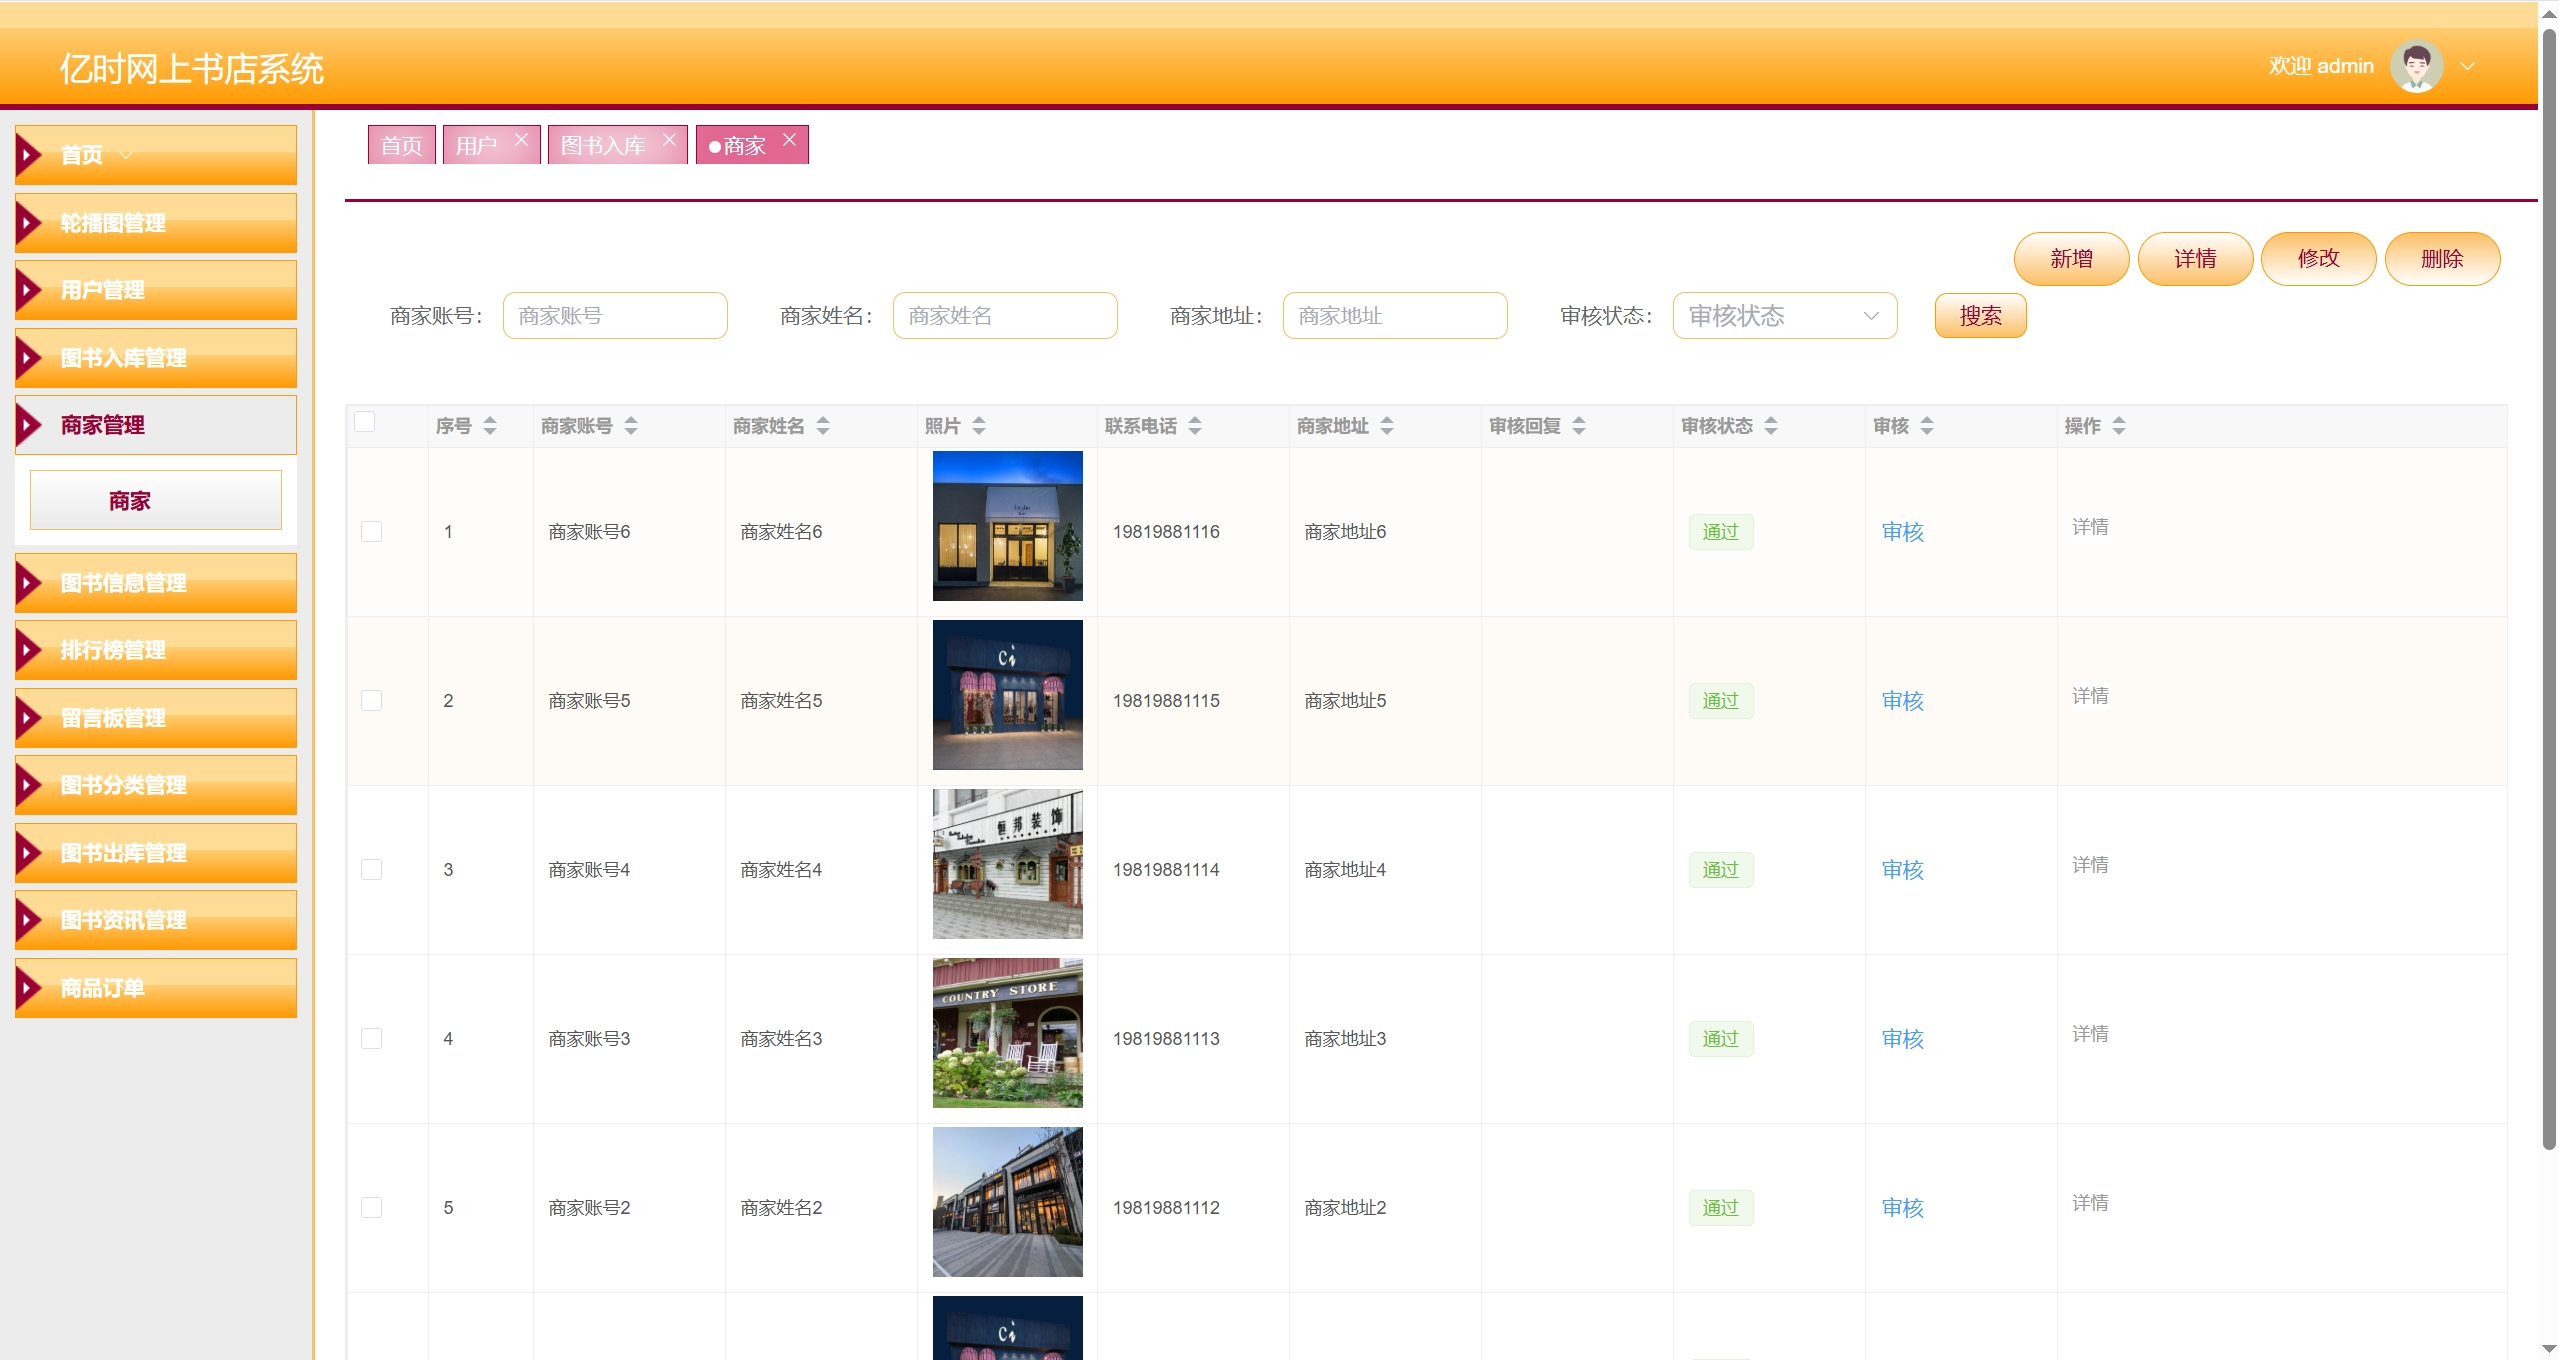The height and width of the screenshot is (1360, 2559).
Task: Click the 新增 button
Action: 2071,259
